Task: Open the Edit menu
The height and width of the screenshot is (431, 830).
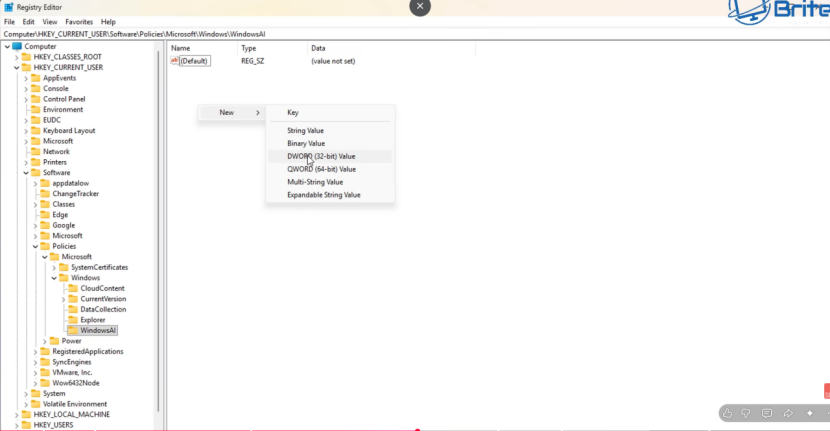Action: tap(29, 22)
